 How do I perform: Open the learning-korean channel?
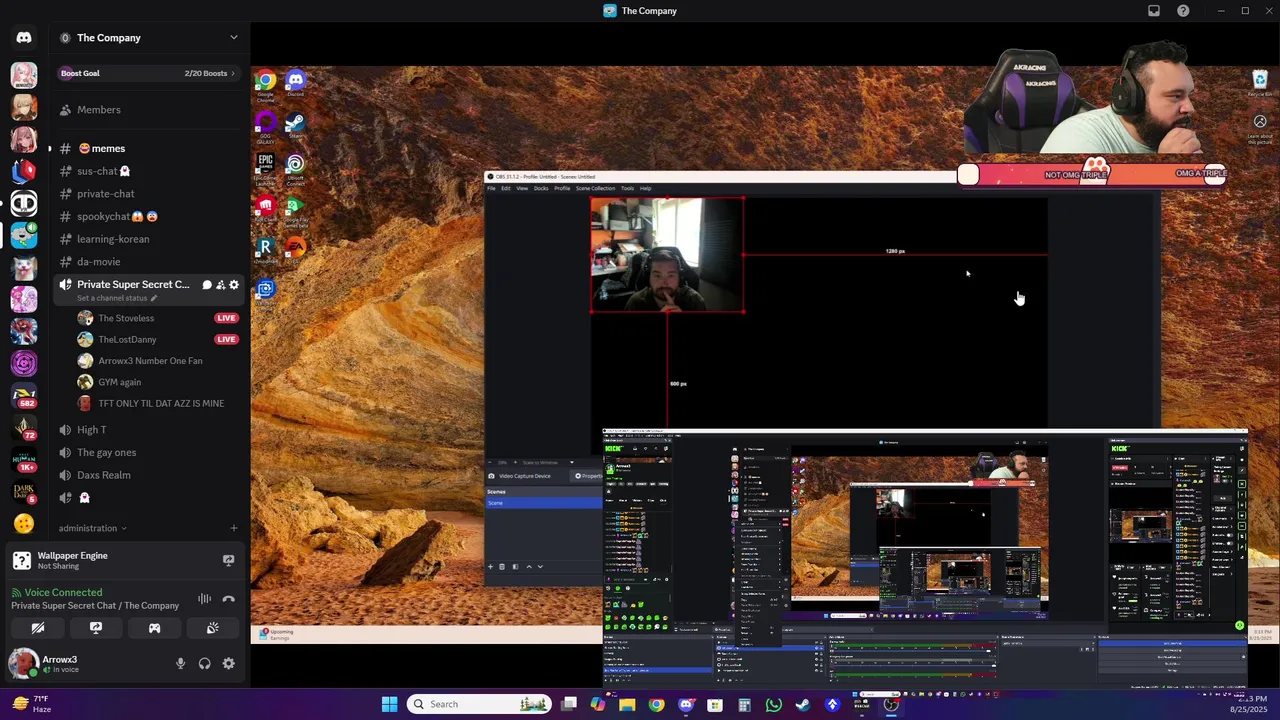[x=148, y=239]
